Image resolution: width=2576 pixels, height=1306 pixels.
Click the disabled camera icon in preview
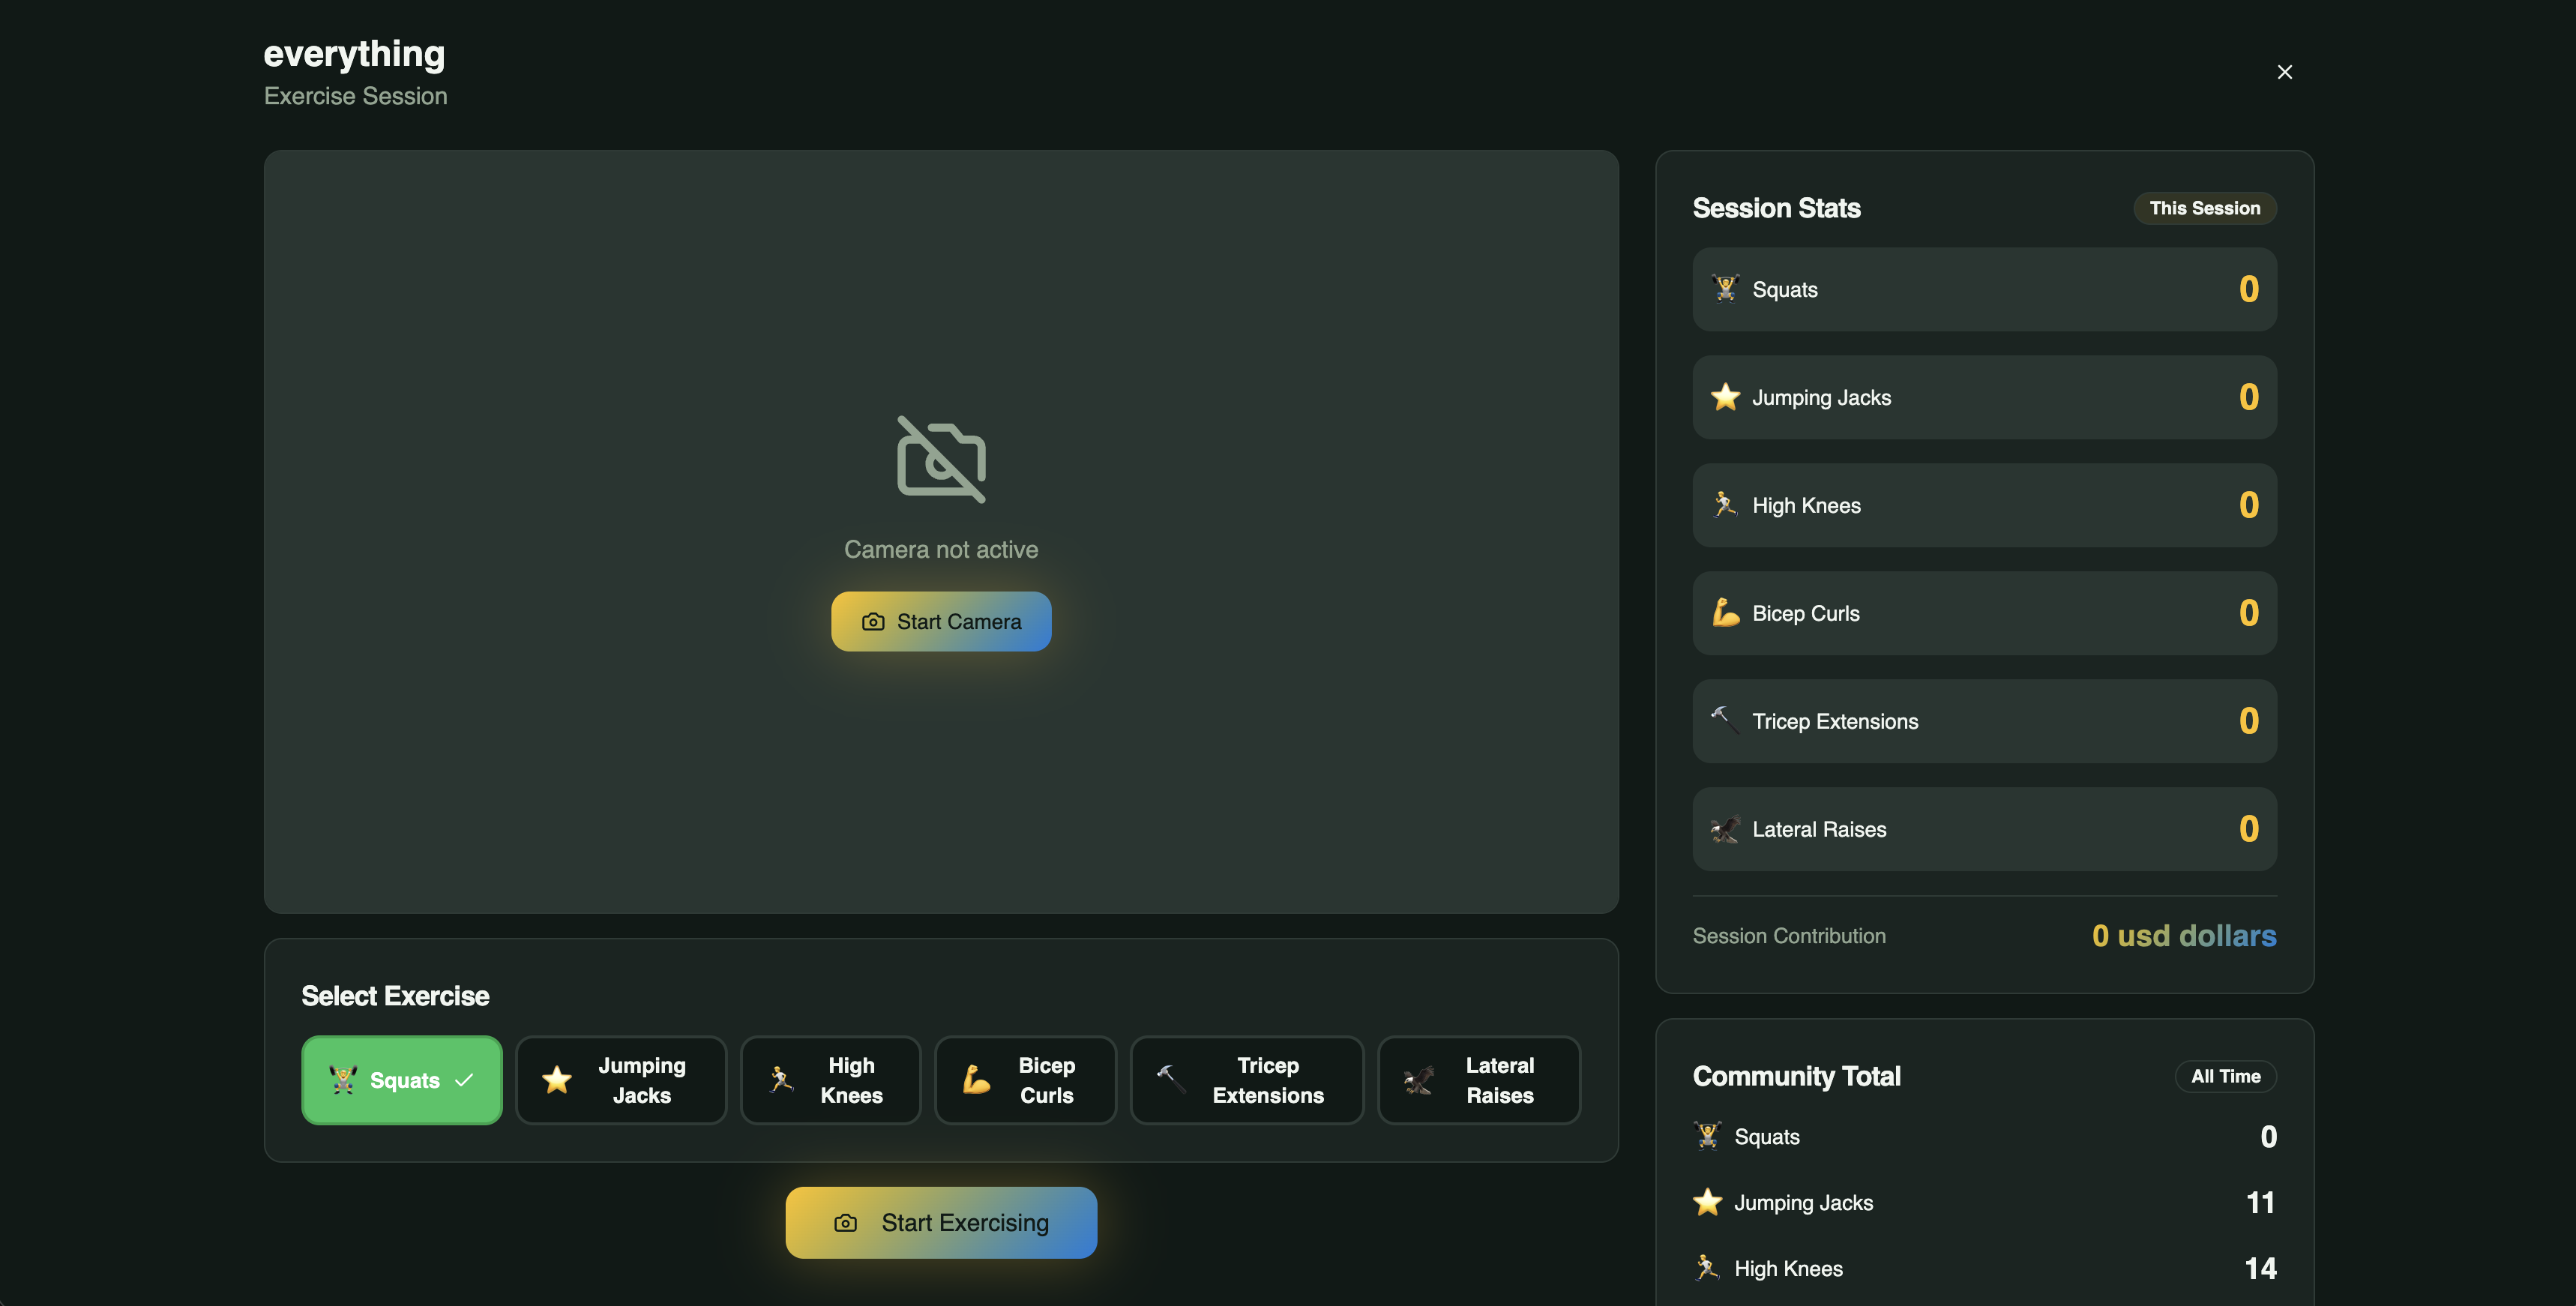point(941,459)
